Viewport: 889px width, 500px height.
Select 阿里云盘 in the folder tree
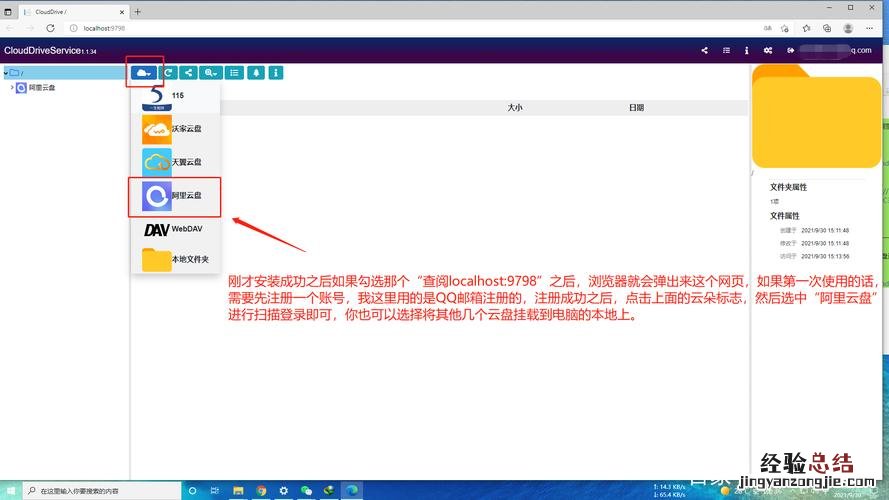[x=42, y=88]
